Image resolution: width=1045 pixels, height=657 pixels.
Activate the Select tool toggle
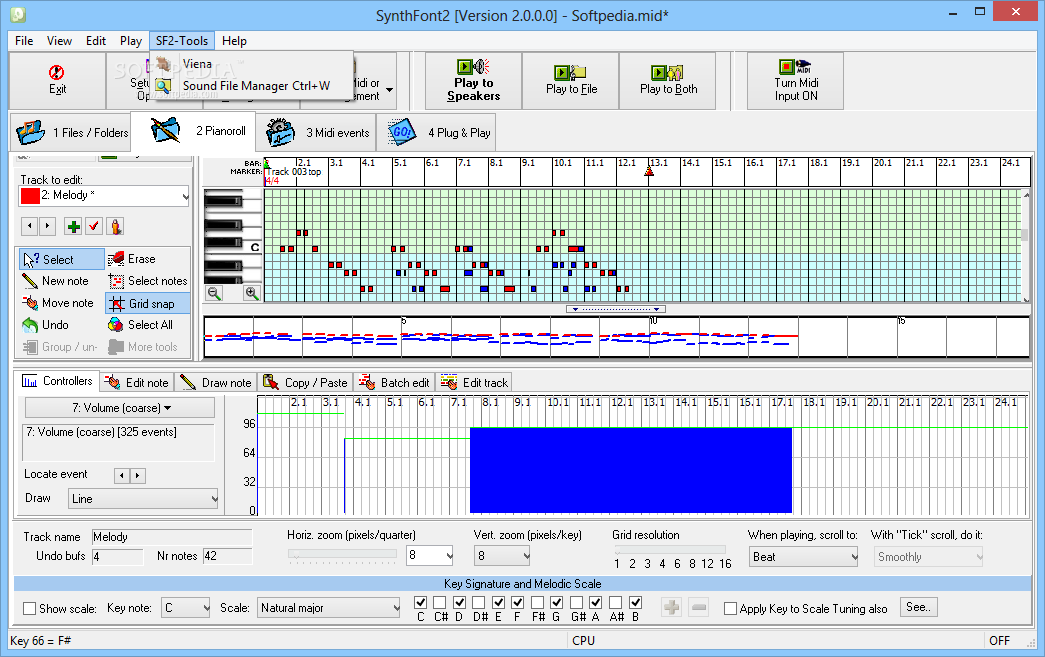click(61, 259)
